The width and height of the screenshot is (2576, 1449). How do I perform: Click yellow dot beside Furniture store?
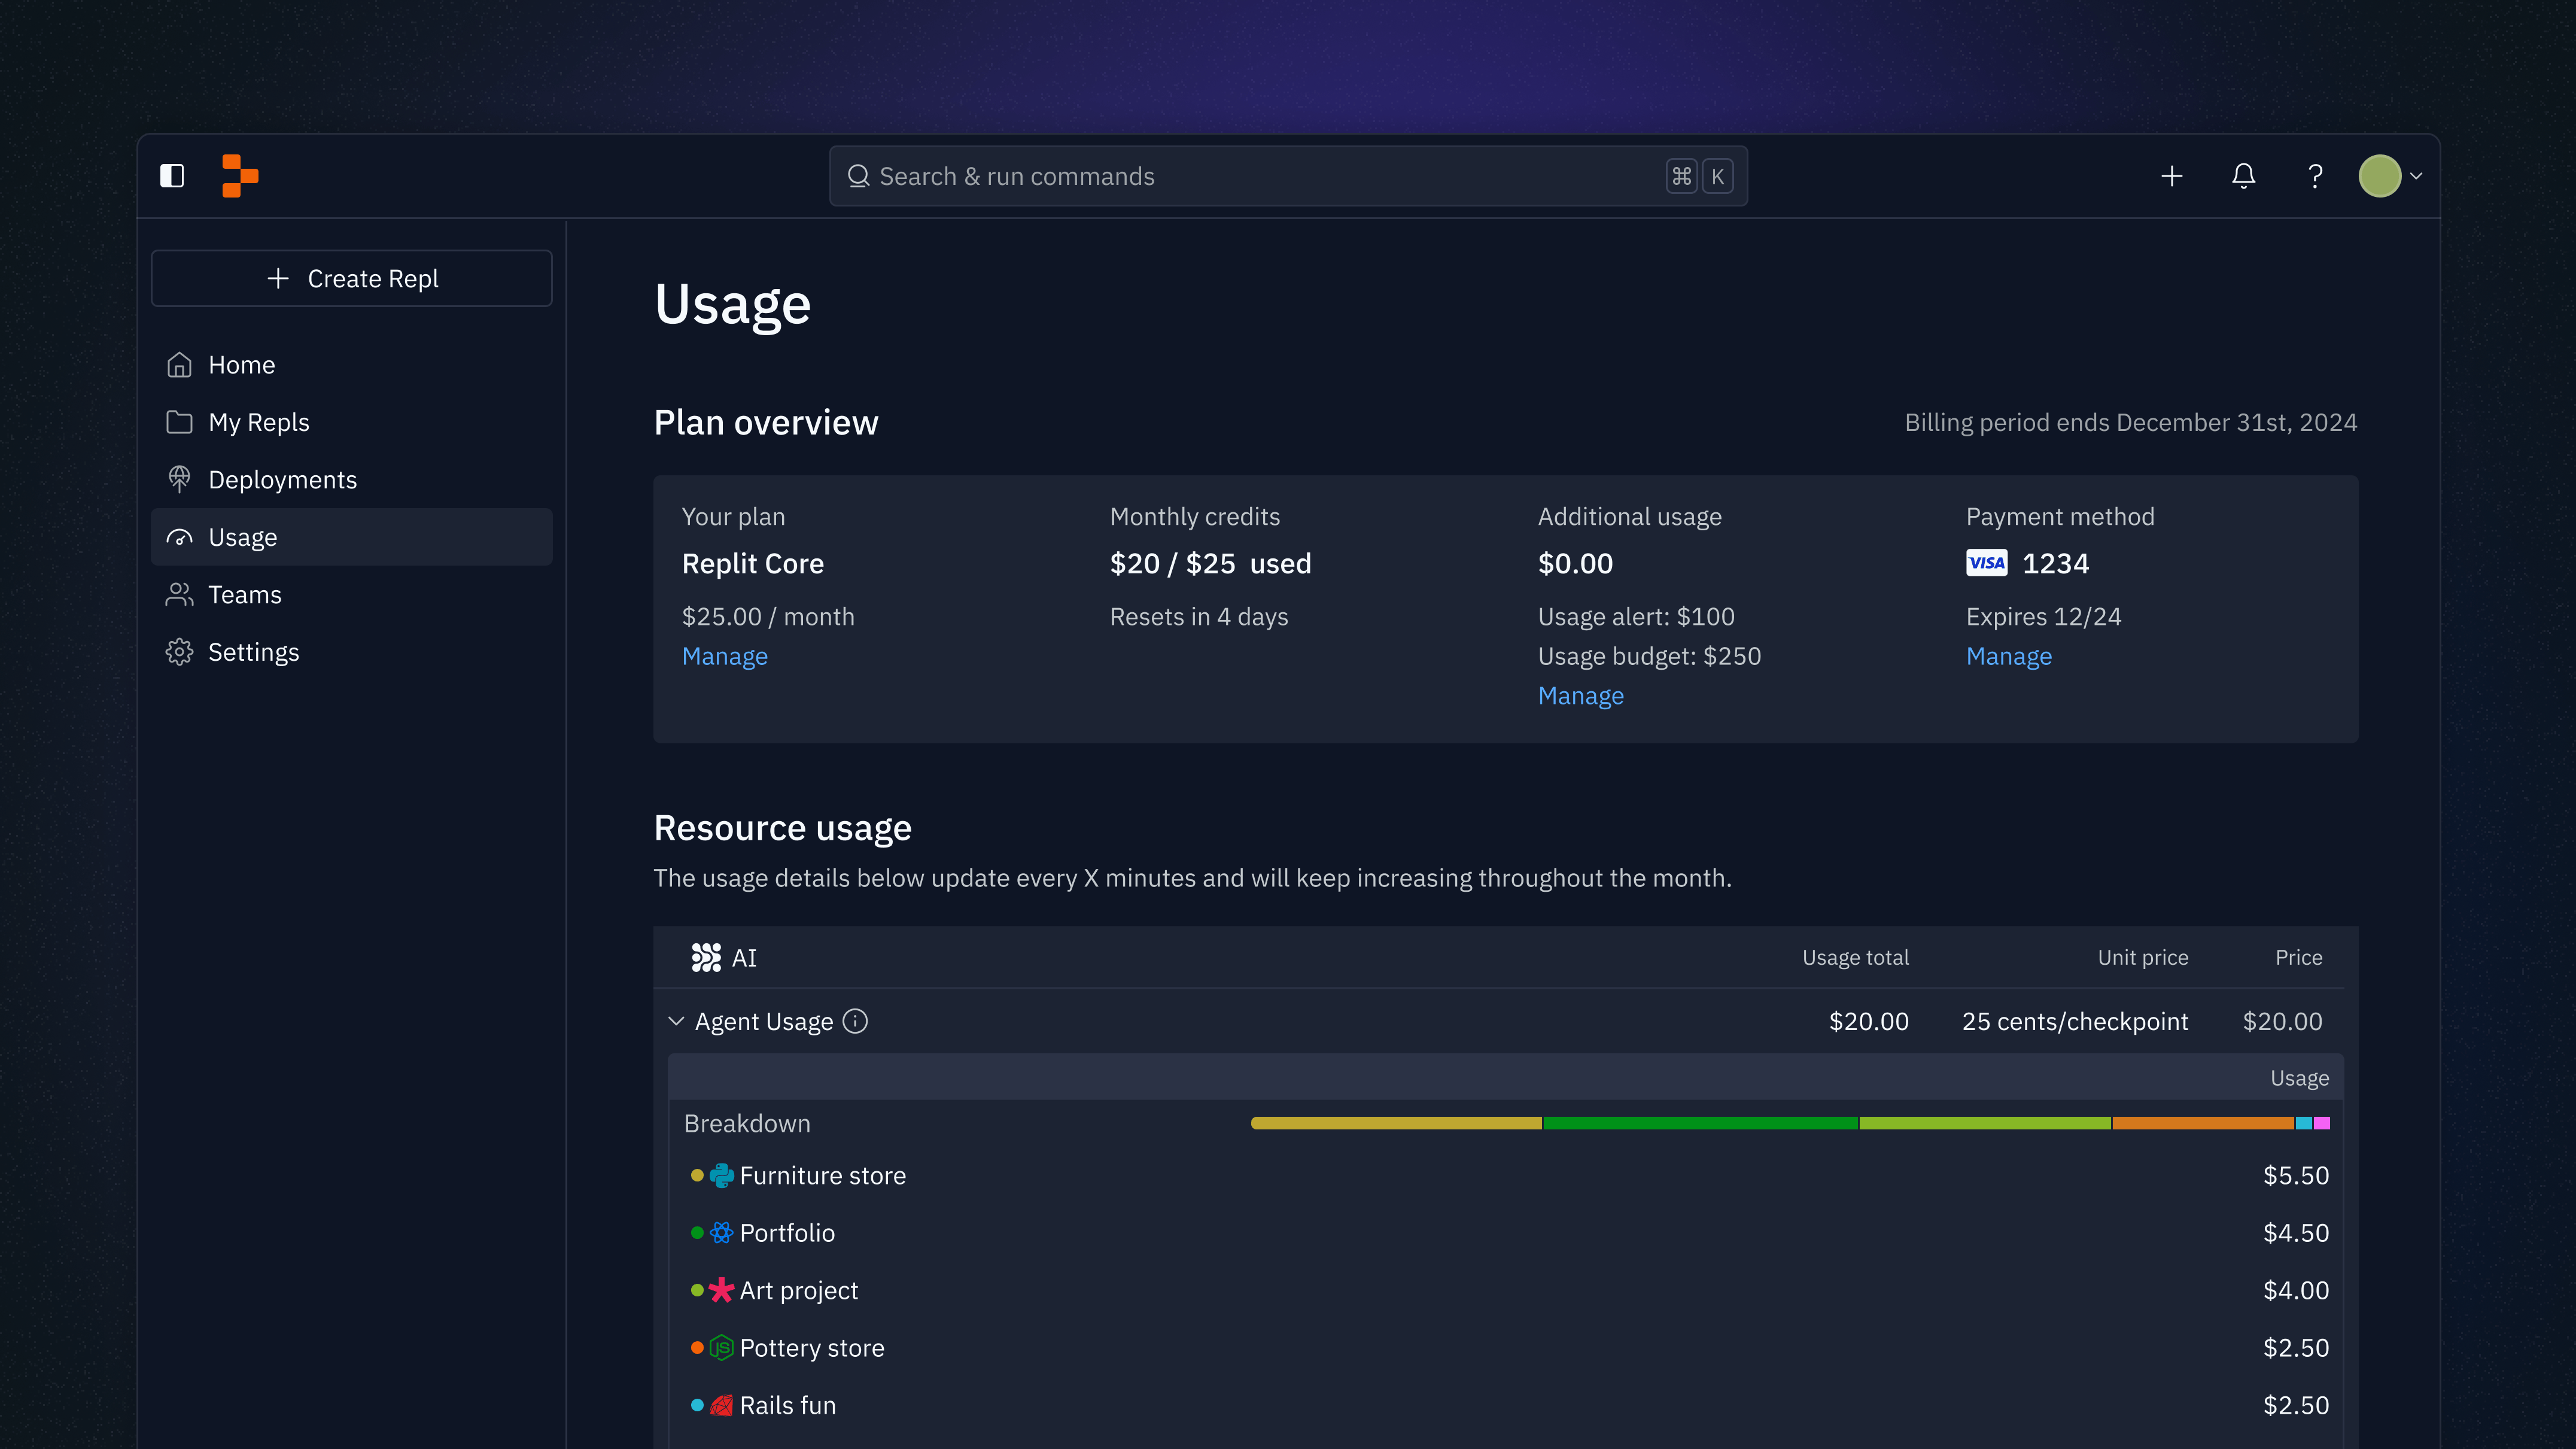pyautogui.click(x=697, y=1175)
